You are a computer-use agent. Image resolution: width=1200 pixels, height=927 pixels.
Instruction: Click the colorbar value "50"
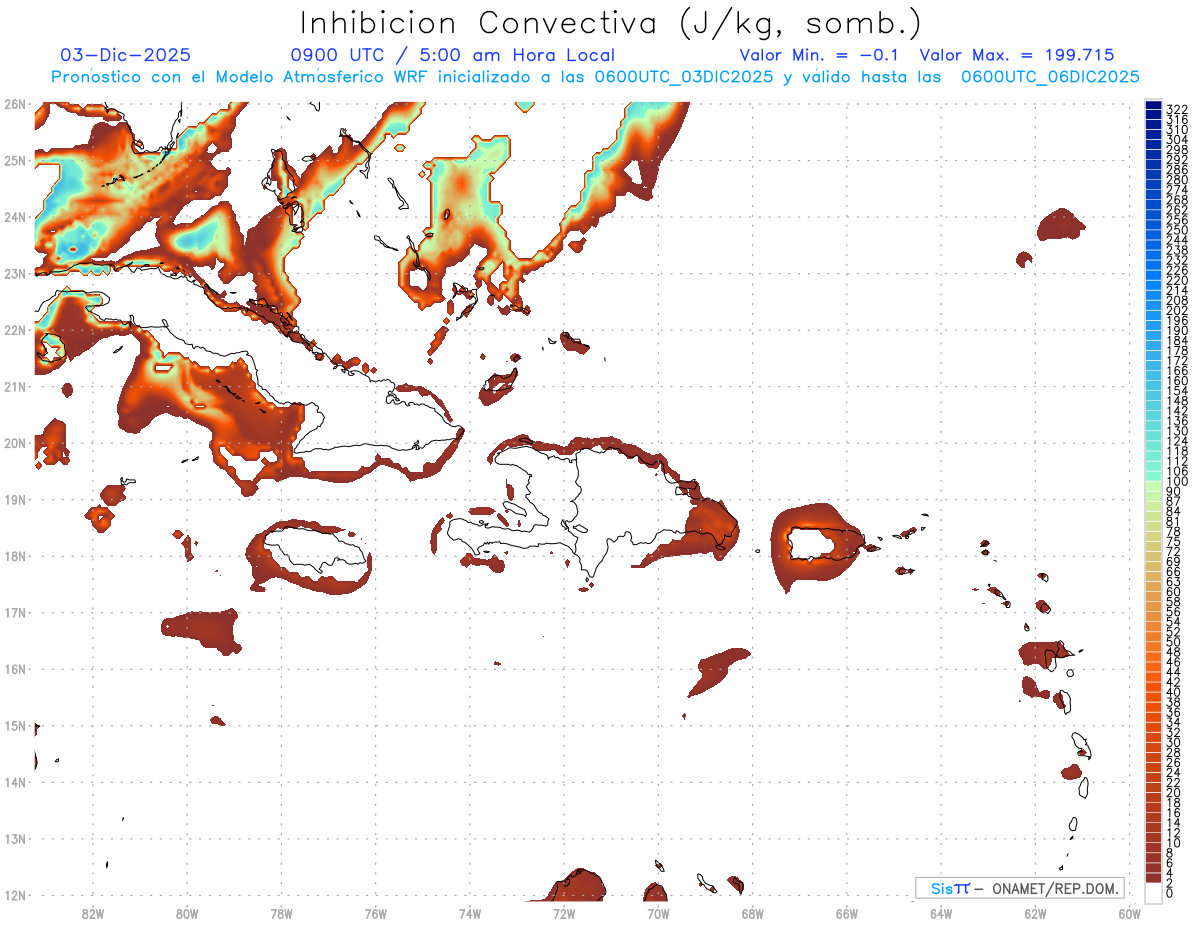pos(1174,642)
